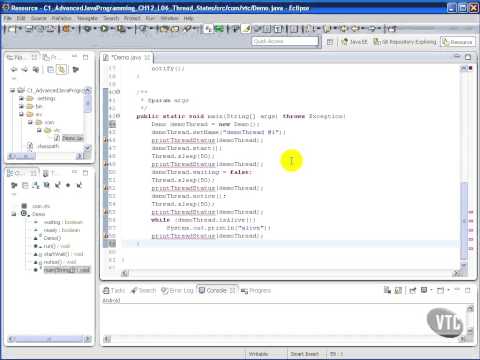Open the Navigate menu
480x360 pixels.
click(87, 18)
